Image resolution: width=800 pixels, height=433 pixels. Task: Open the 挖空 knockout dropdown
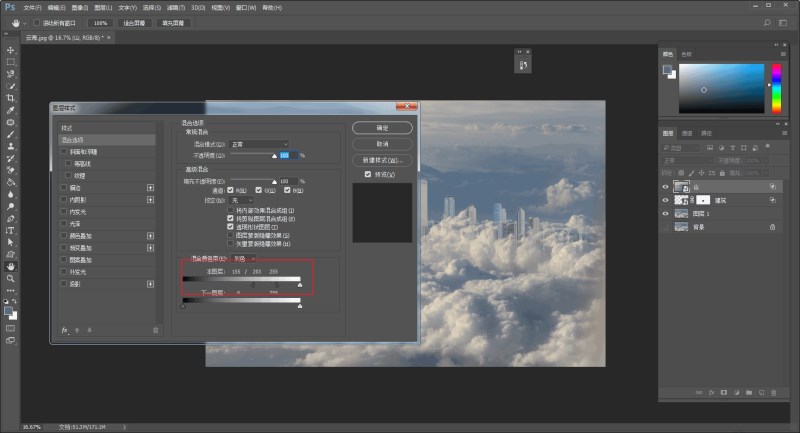pyautogui.click(x=242, y=200)
